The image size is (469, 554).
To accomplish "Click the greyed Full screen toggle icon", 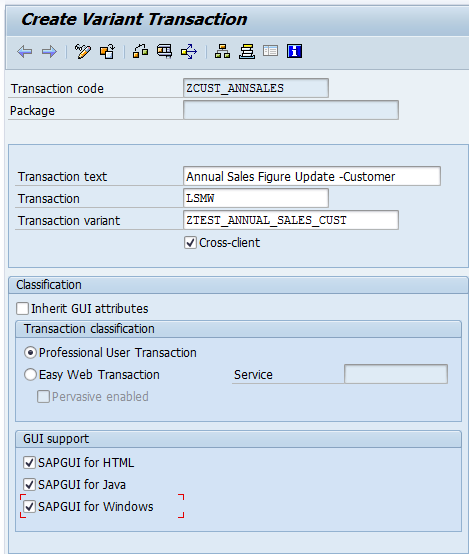I will click(271, 51).
